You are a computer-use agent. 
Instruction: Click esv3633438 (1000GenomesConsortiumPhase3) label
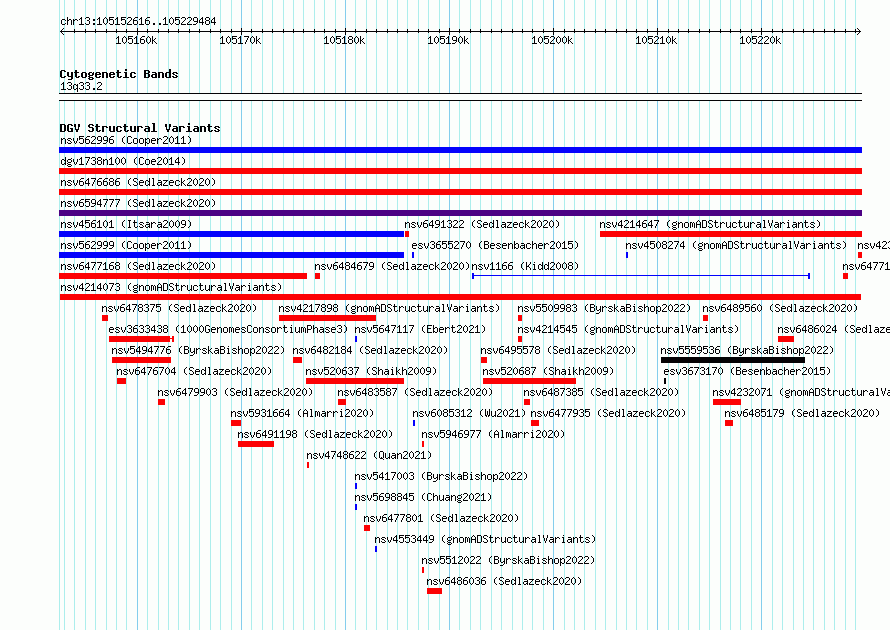coord(228,329)
